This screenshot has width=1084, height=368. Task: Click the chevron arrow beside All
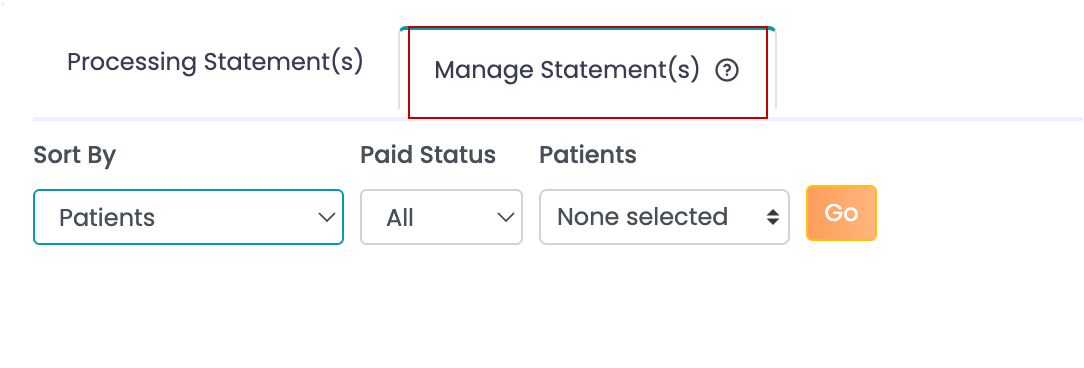[506, 217]
